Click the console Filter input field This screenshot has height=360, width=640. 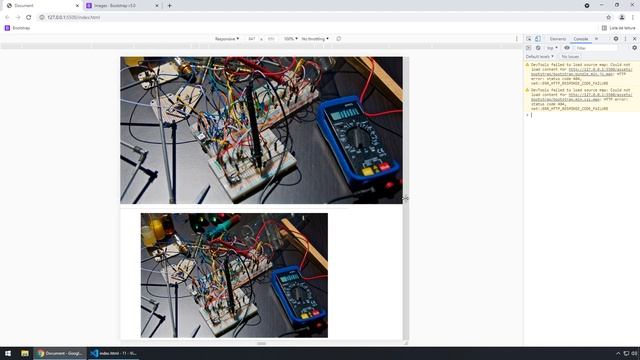point(596,48)
